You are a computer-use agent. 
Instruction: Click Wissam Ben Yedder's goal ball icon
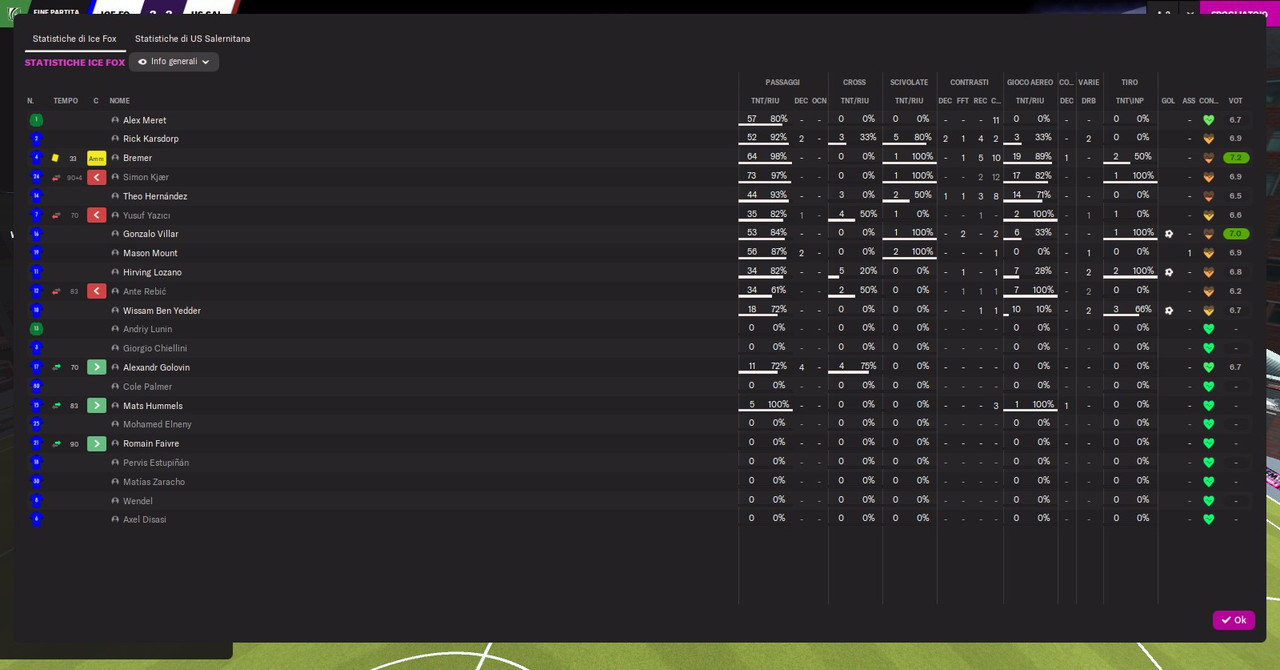point(1168,310)
